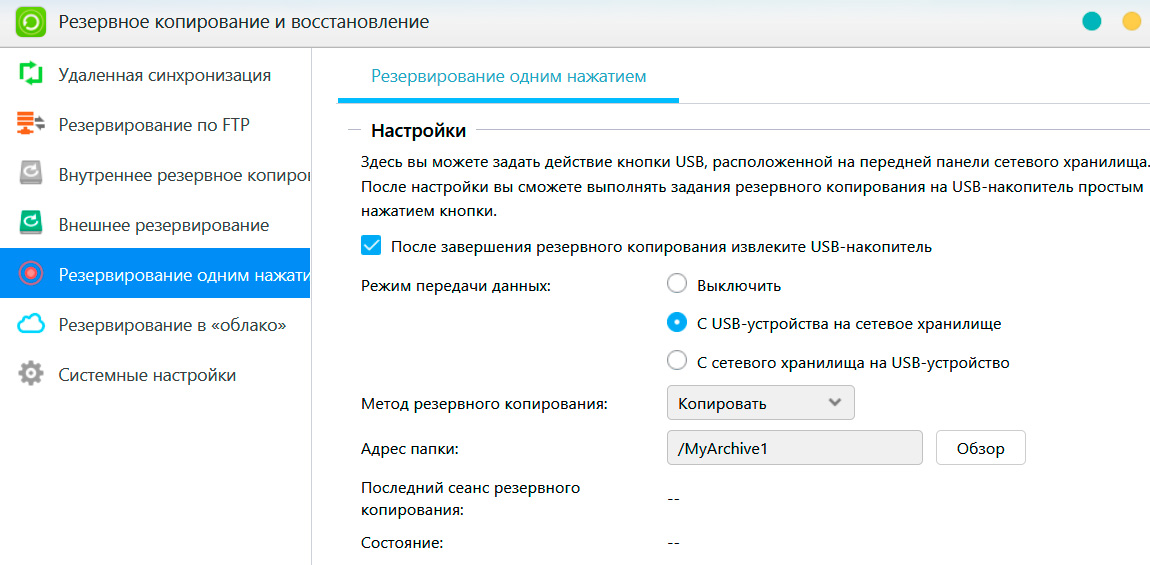
Task: Click the external backup (Внешнее резервирование) icon
Action: (x=32, y=224)
